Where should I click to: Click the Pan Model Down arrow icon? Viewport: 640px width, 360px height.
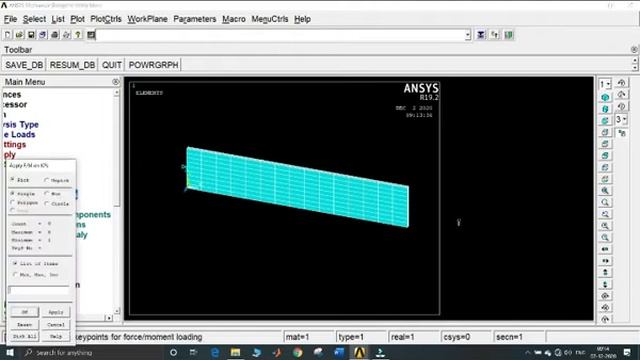605,284
